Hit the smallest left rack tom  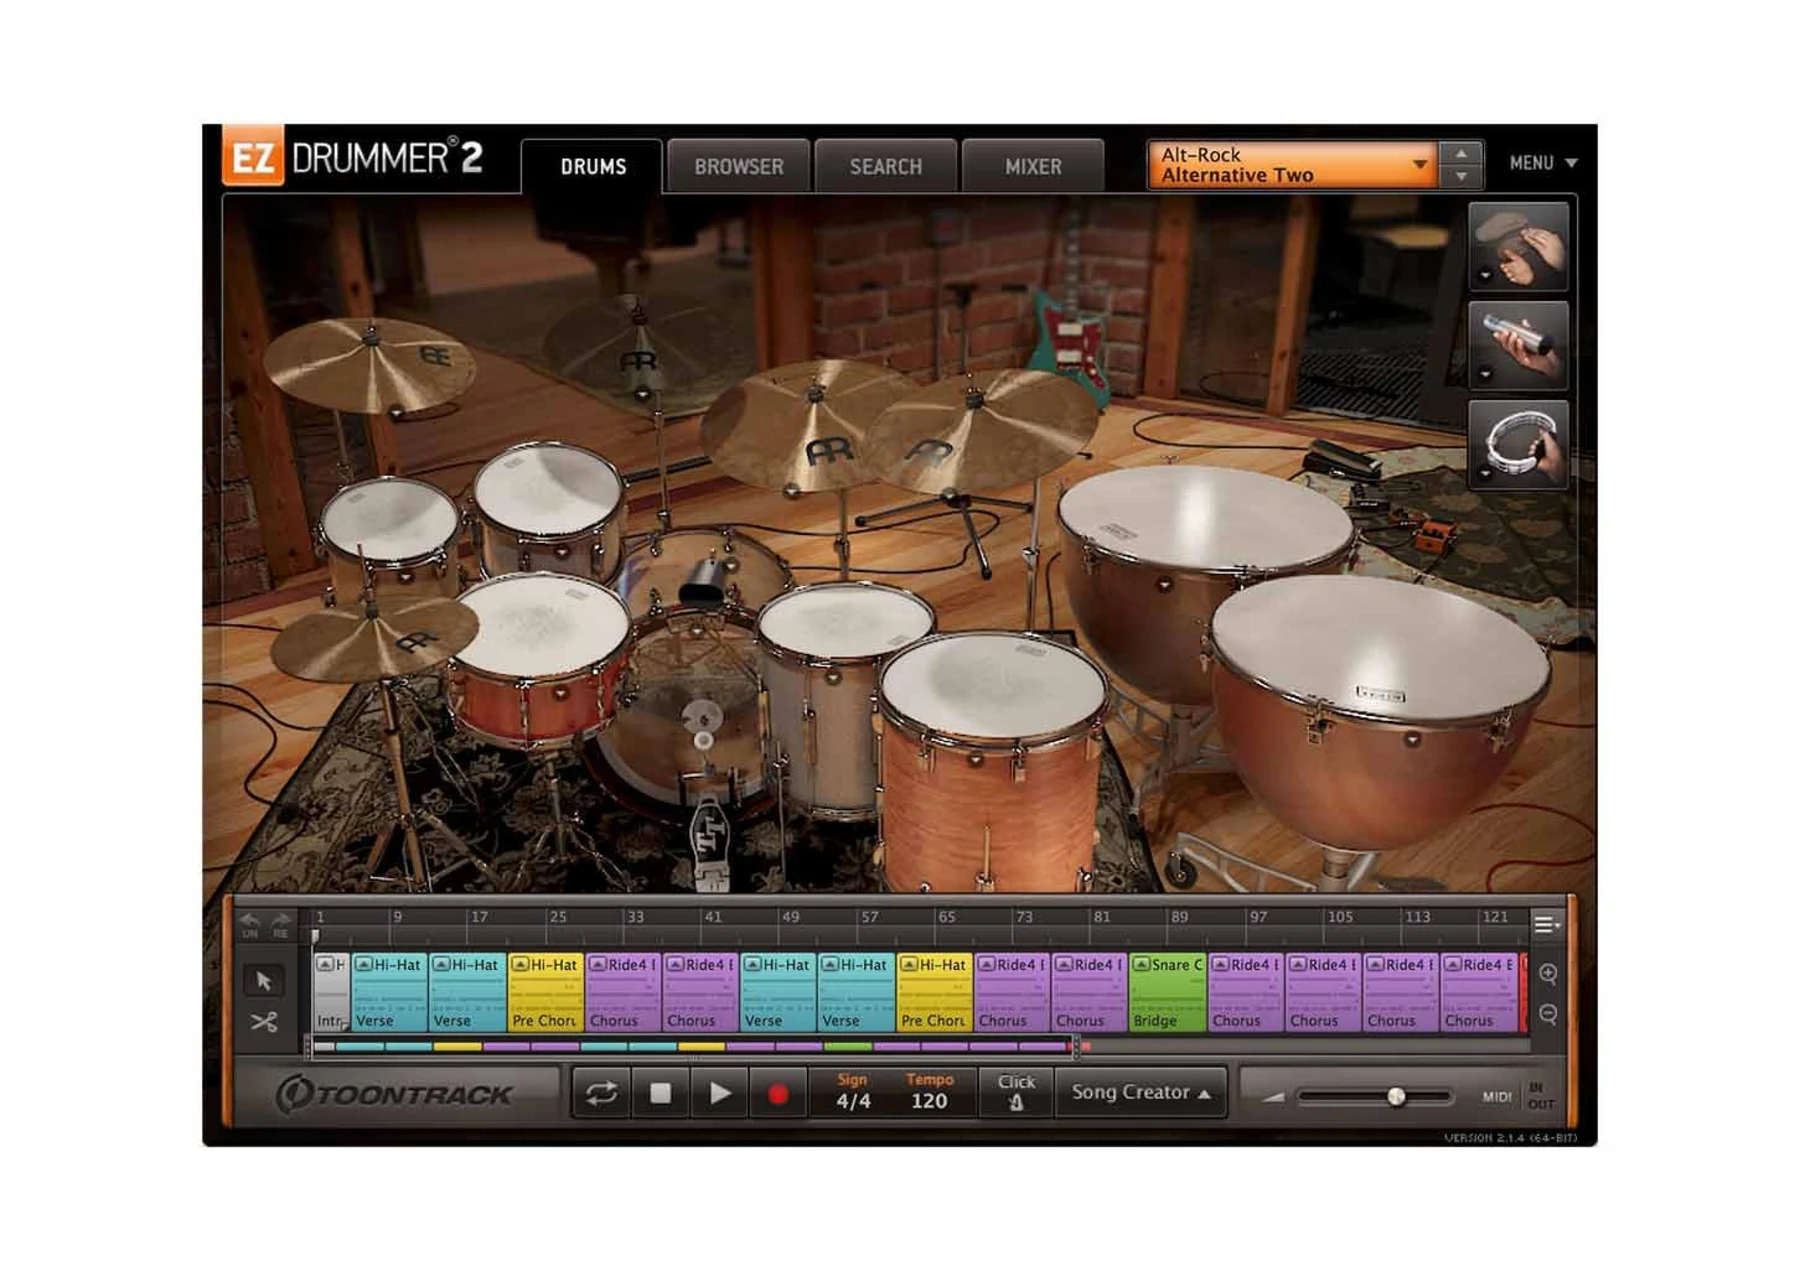pos(390,520)
